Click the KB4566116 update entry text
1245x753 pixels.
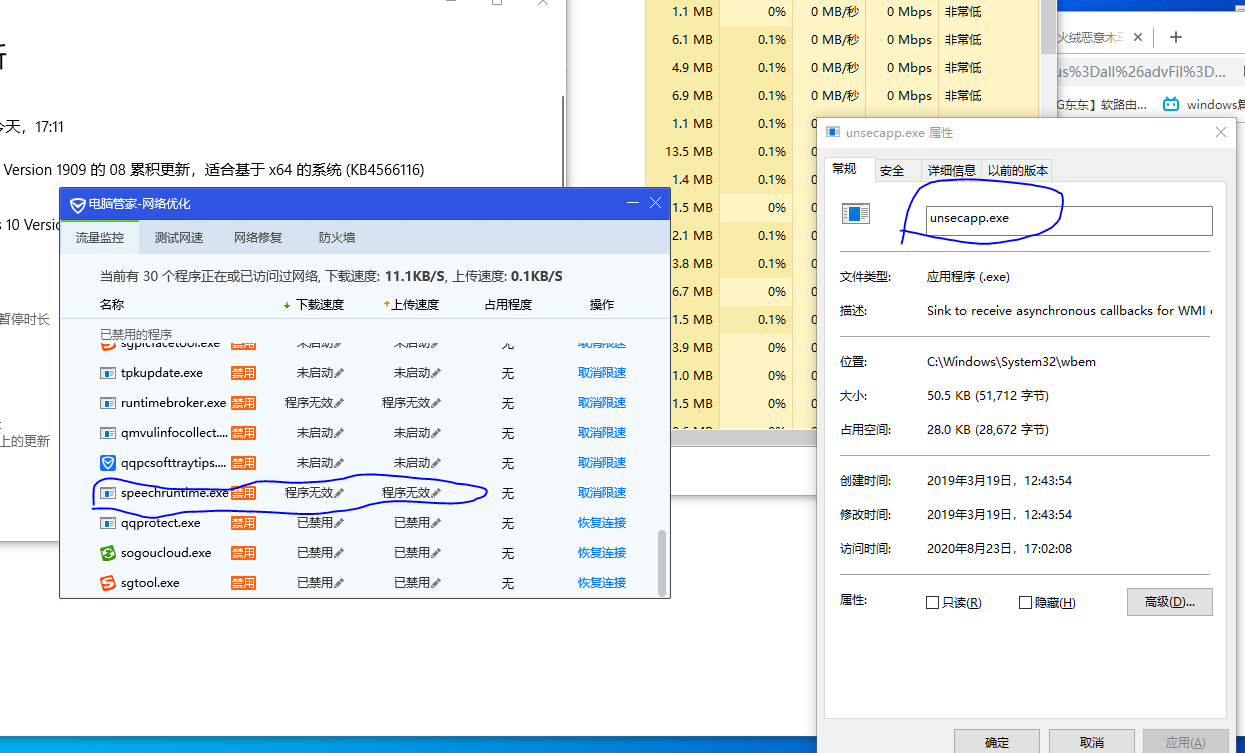click(214, 170)
